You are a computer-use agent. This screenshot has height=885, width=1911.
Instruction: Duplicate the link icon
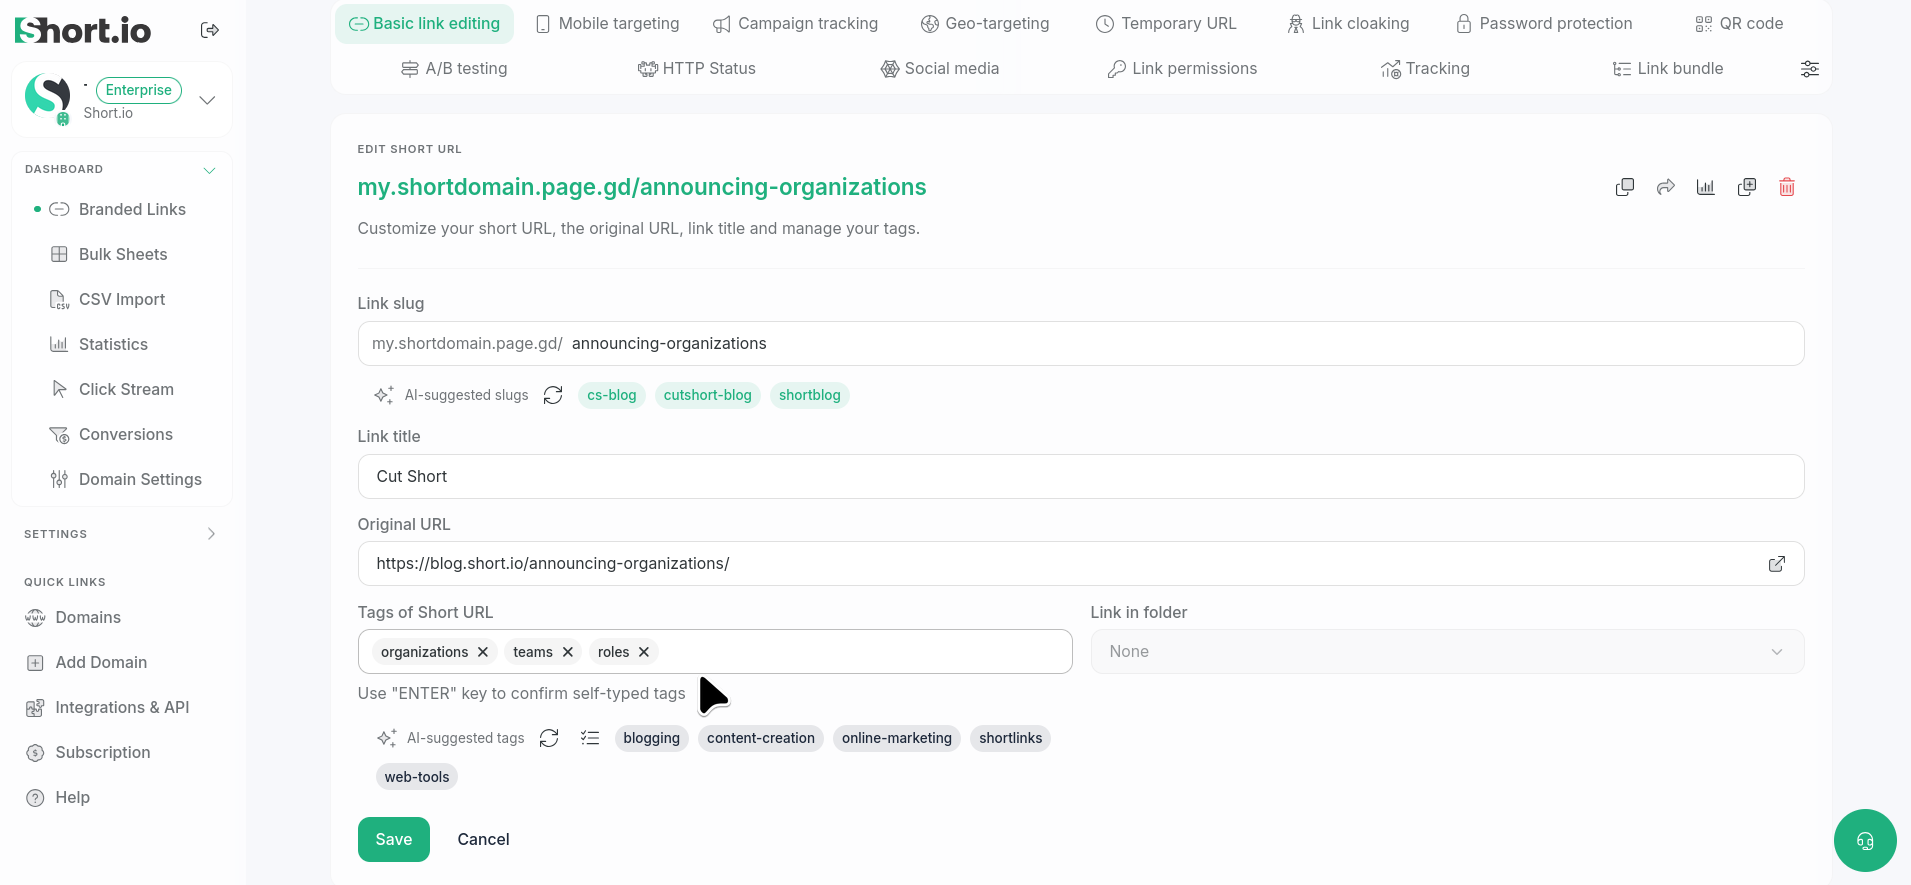[x=1747, y=187]
